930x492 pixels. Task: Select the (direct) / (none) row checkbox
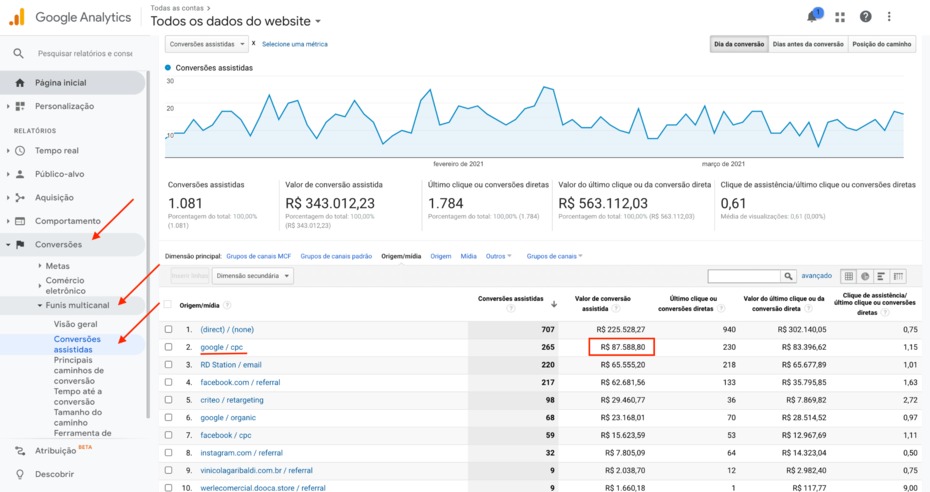(168, 329)
